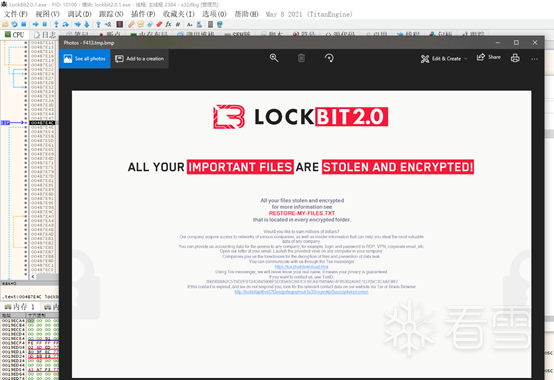Screen dimensions: 554x380
Task: Run the program with the blue arrow icon
Action: [x=35, y=24]
